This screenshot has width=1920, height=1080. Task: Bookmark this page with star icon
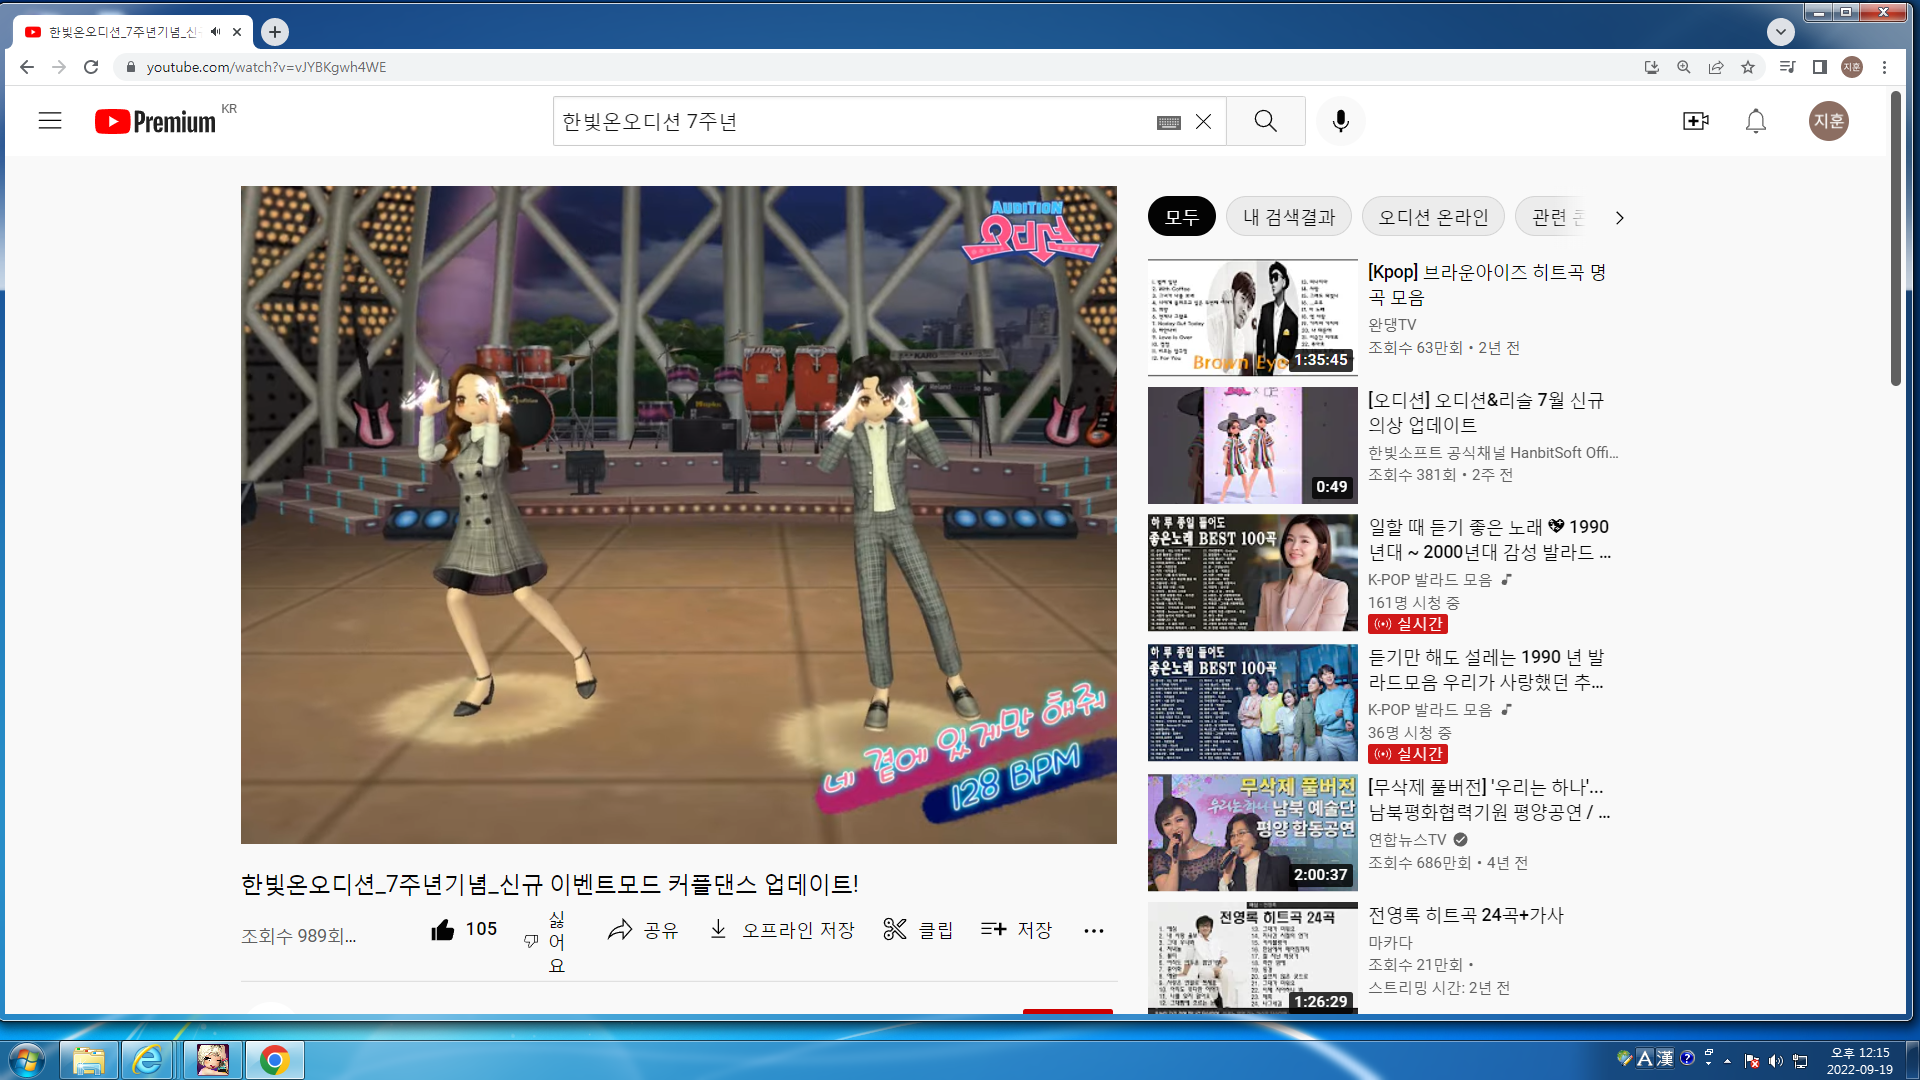click(1748, 67)
